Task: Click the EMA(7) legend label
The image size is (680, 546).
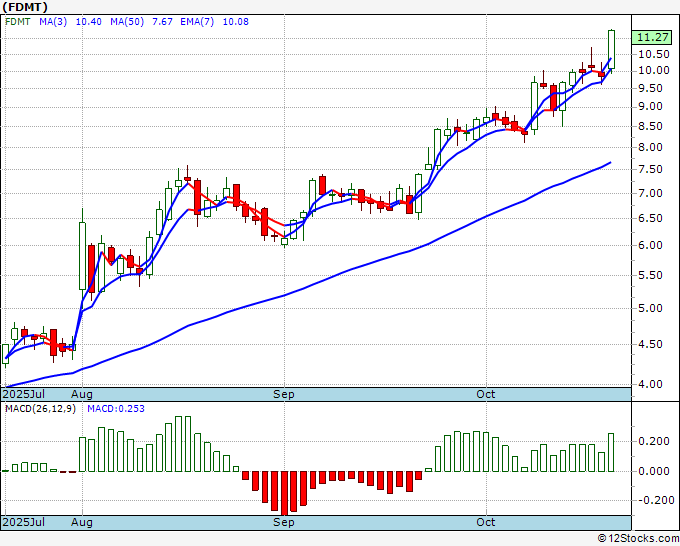Action: pyautogui.click(x=197, y=22)
